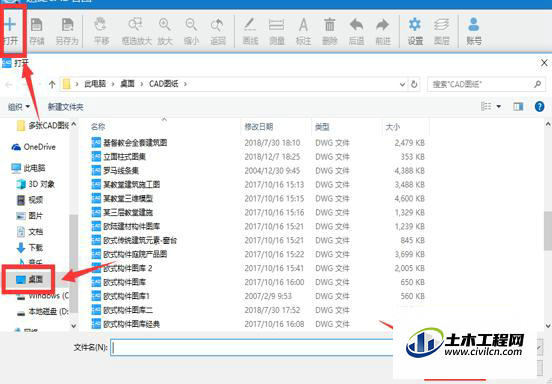Image resolution: width=552 pixels, height=384 pixels.
Task: Select 下载 (Downloads) in navigation tree
Action: (x=30, y=247)
